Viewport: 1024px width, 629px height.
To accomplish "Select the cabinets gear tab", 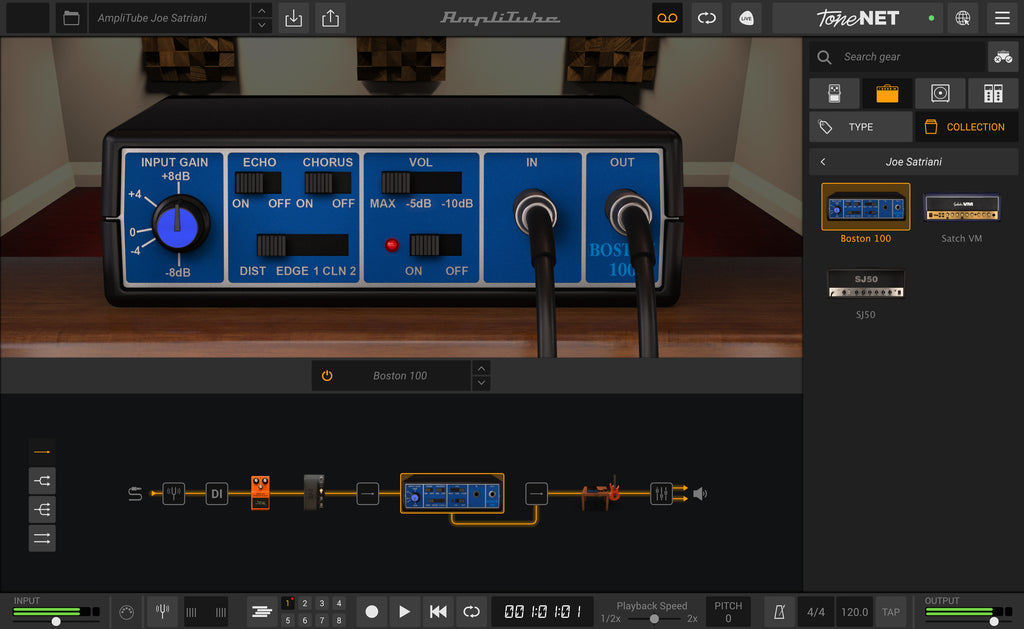I will pos(940,93).
